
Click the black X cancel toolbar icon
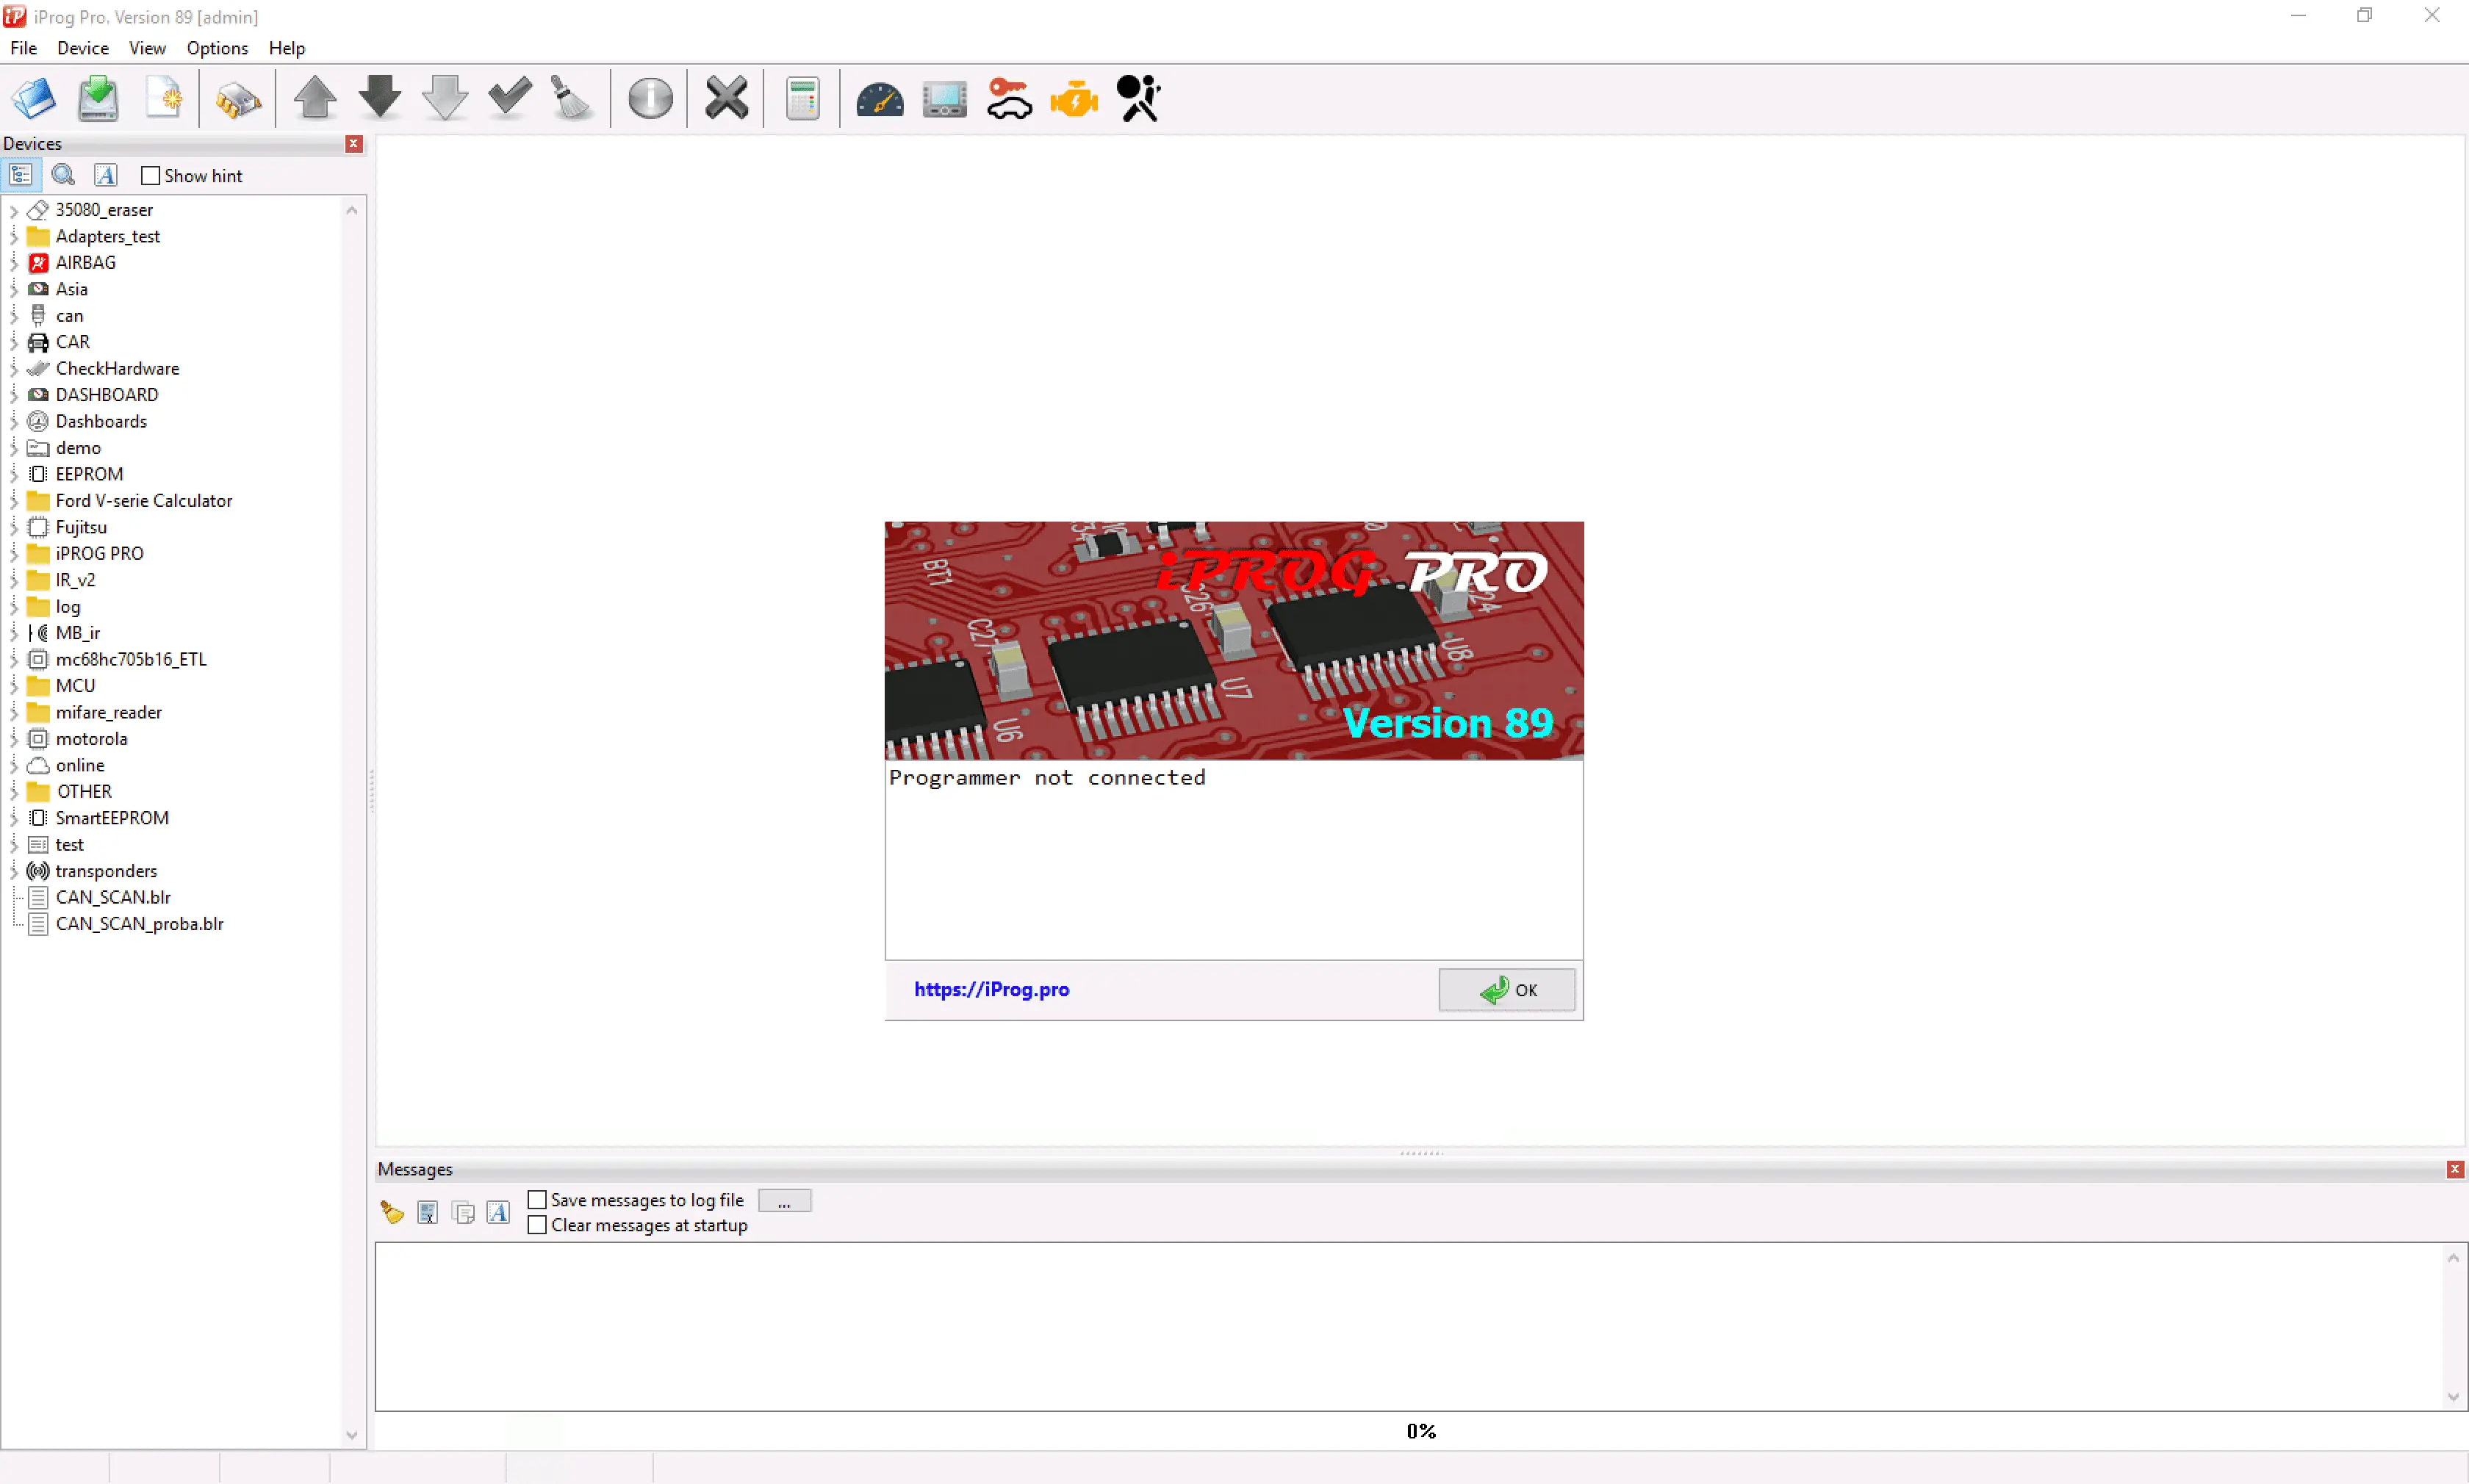point(727,98)
